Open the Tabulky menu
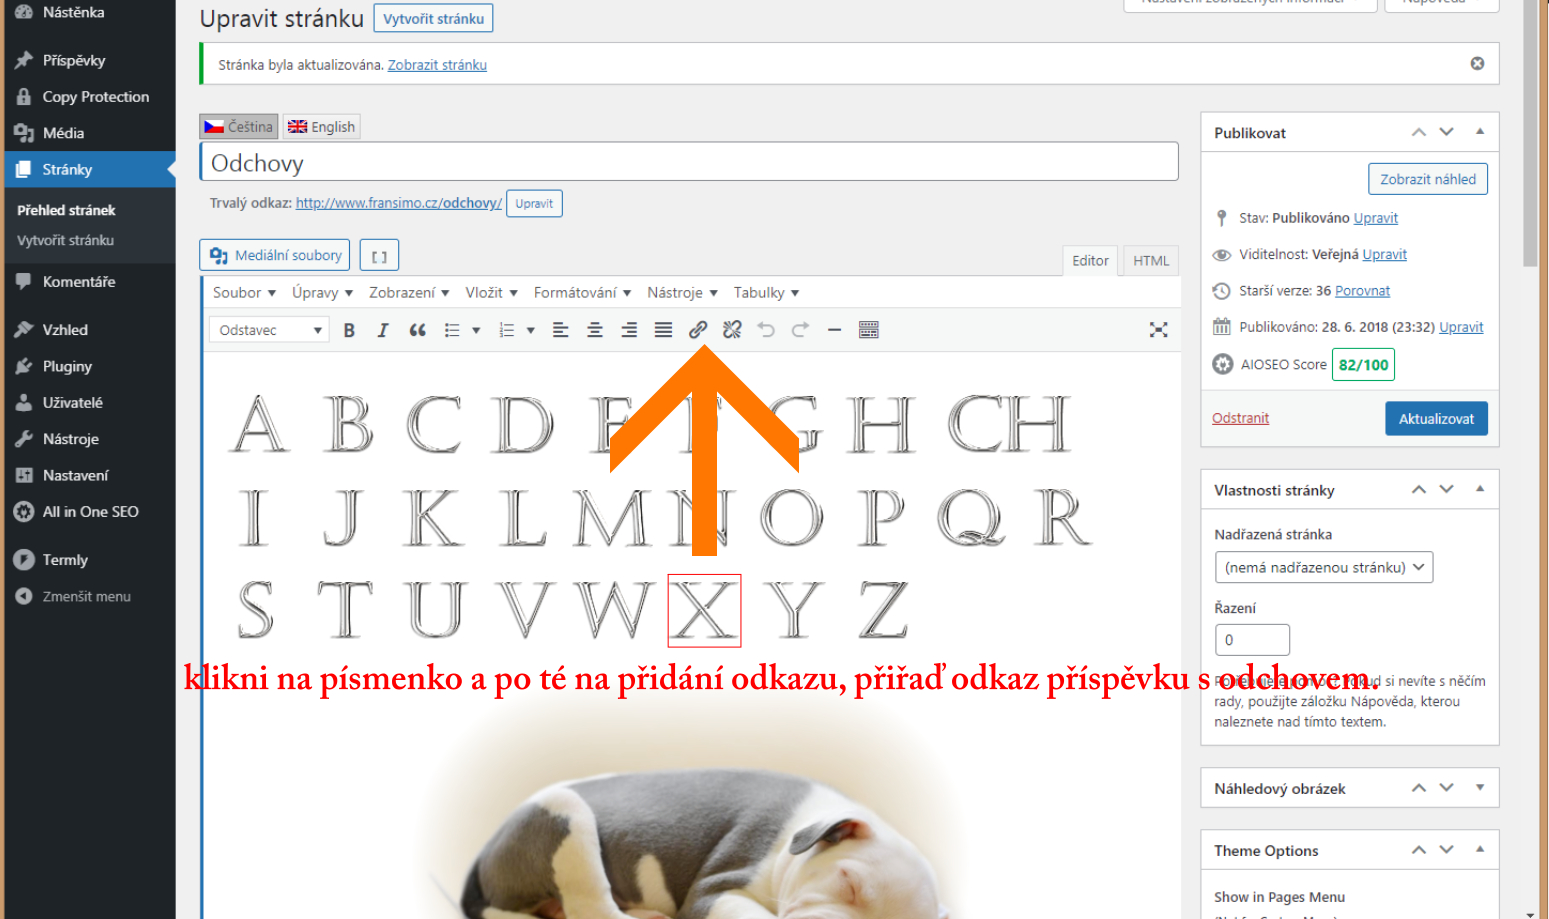1549x919 pixels. [x=766, y=293]
